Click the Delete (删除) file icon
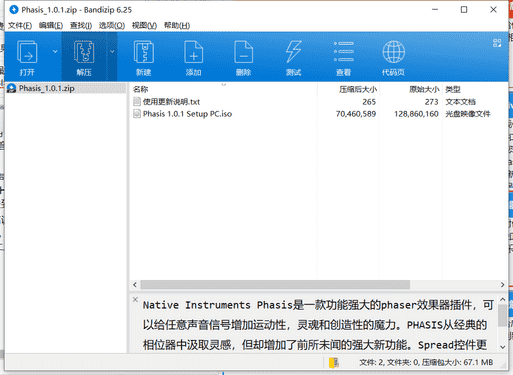 coord(243,52)
